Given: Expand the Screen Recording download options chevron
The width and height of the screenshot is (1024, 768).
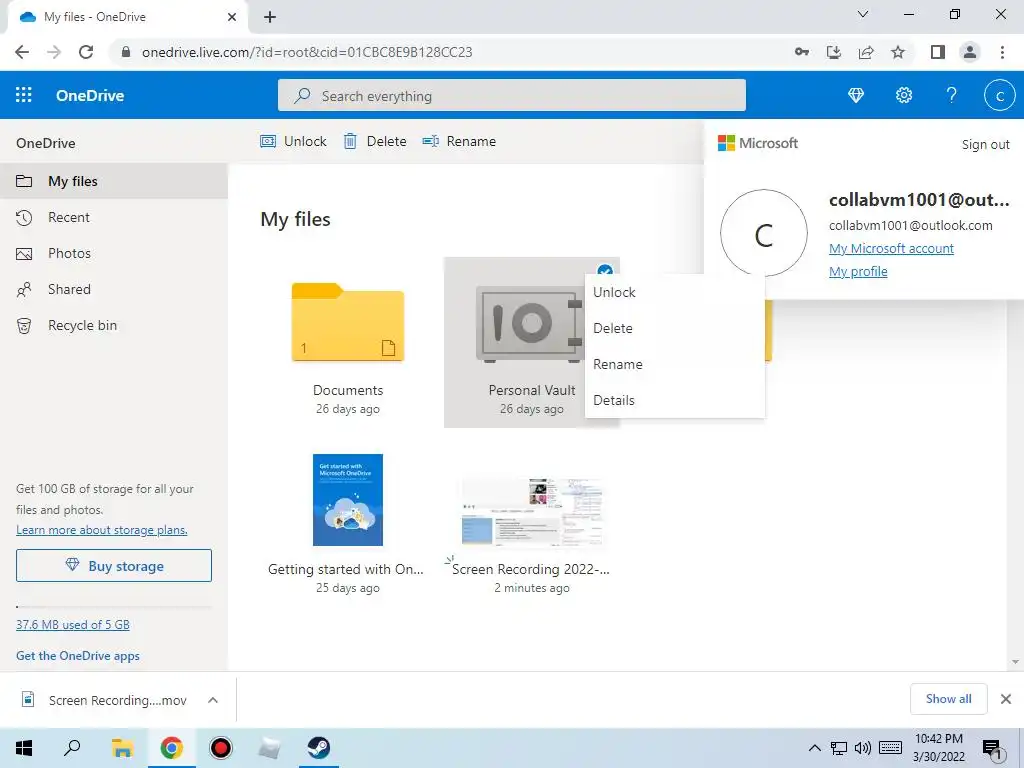Looking at the screenshot, I should (213, 700).
